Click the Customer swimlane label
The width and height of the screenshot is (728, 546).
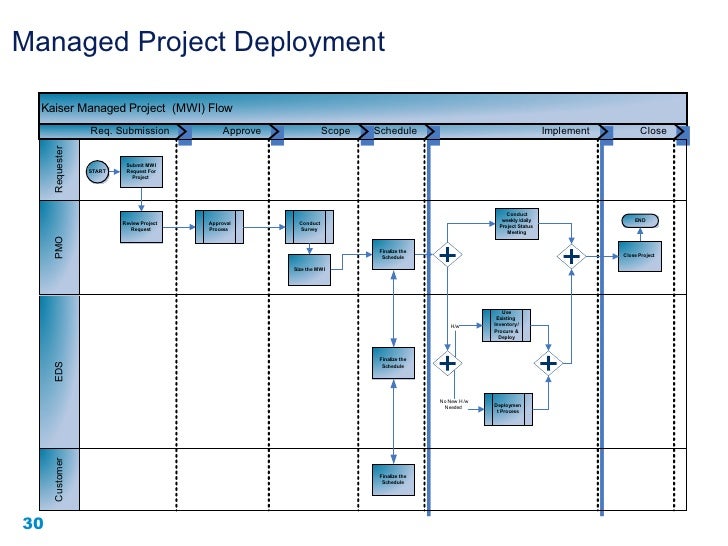point(59,479)
